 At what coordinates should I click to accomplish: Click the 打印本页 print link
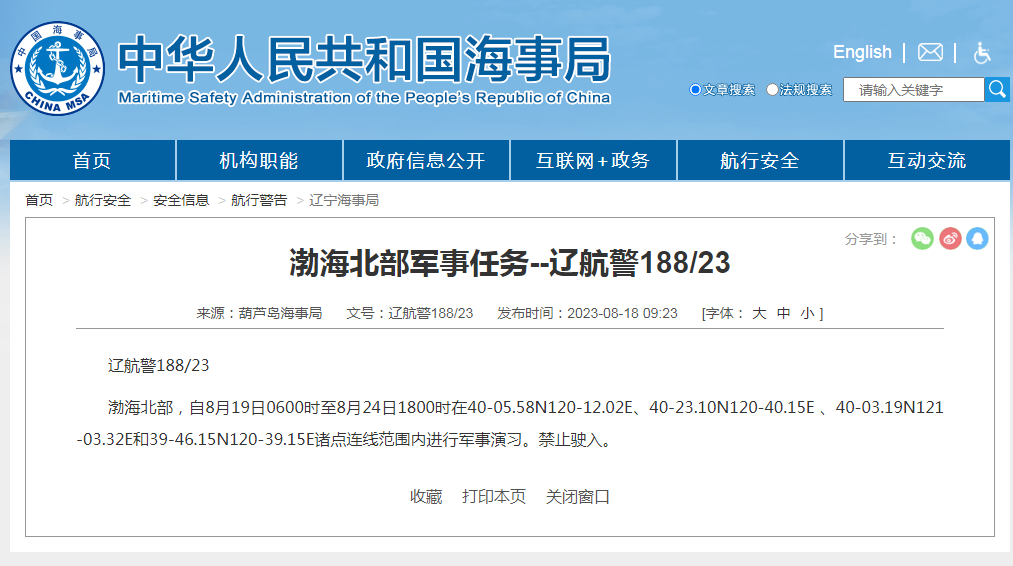click(x=494, y=497)
